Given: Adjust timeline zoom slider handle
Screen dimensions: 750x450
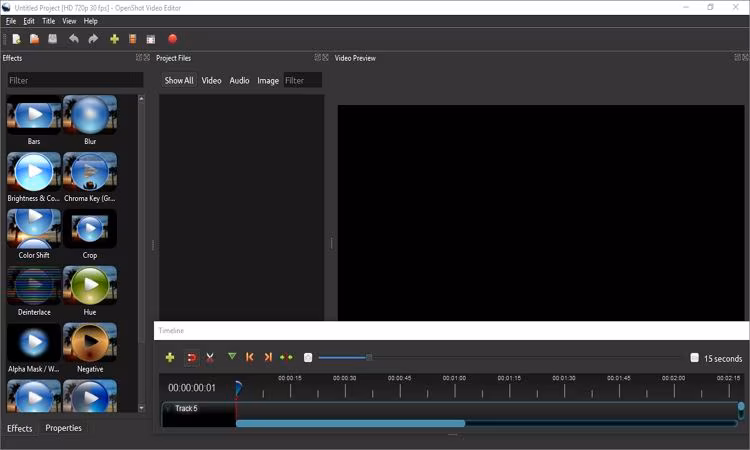Looking at the screenshot, I should [x=369, y=358].
